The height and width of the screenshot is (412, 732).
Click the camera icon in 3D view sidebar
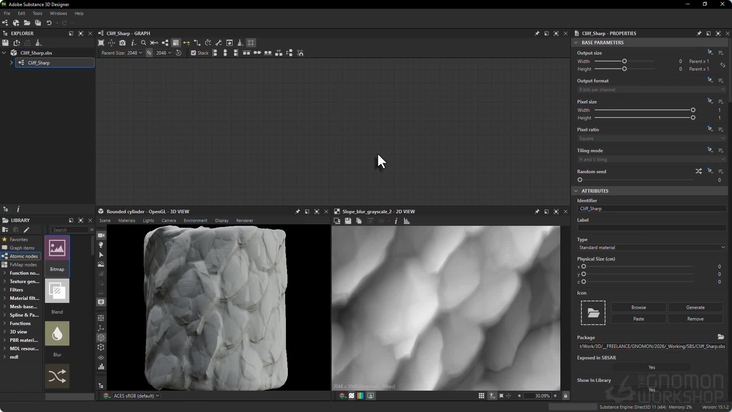click(101, 236)
